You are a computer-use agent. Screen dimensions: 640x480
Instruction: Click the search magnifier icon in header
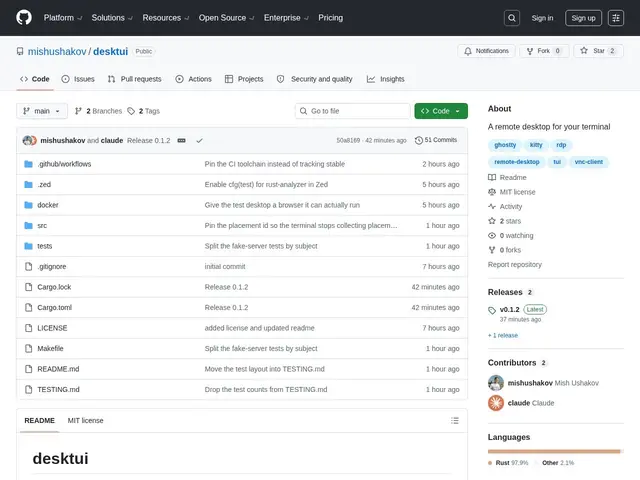tap(512, 18)
